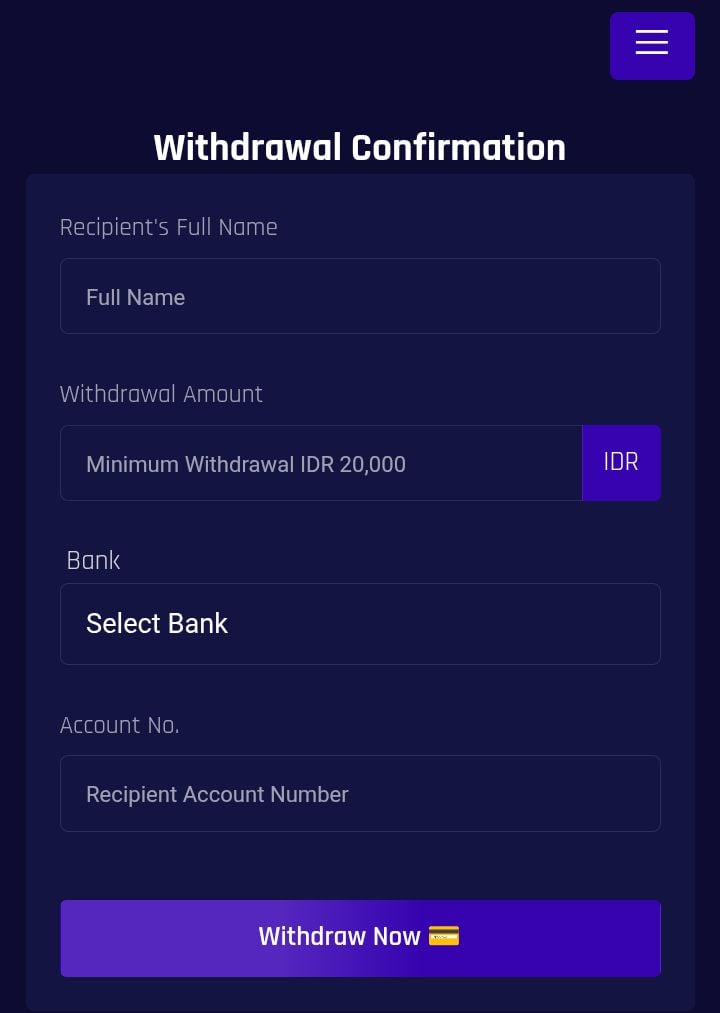Click the three-line menu icon
The height and width of the screenshot is (1013, 720).
tap(652, 42)
